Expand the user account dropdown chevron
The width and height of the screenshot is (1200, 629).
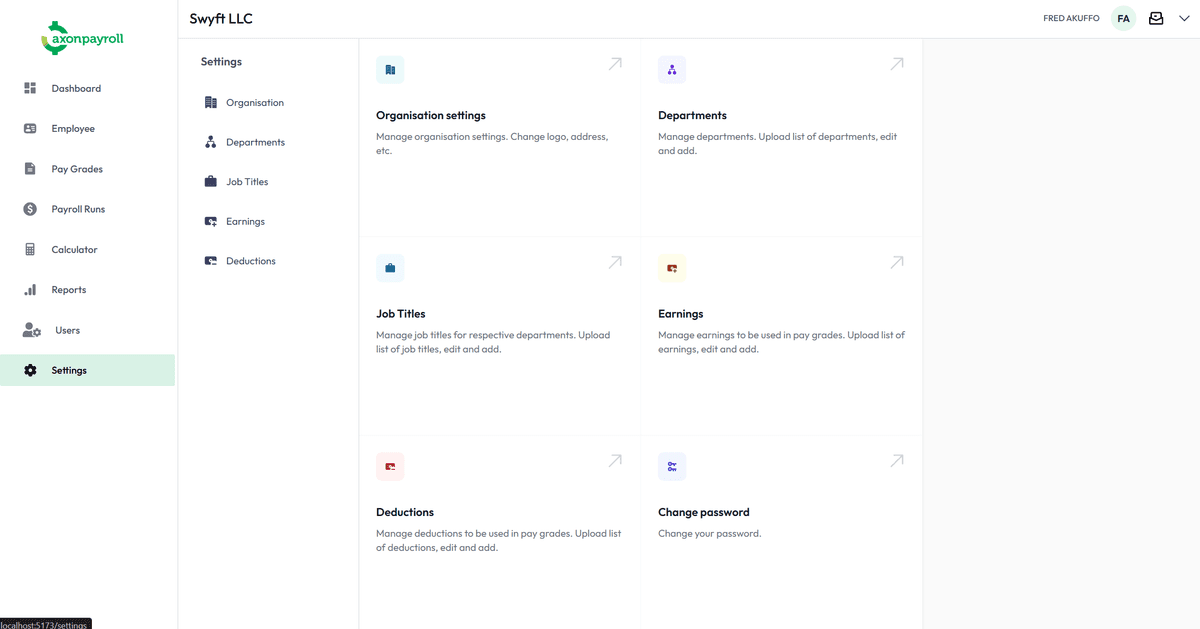click(1184, 18)
